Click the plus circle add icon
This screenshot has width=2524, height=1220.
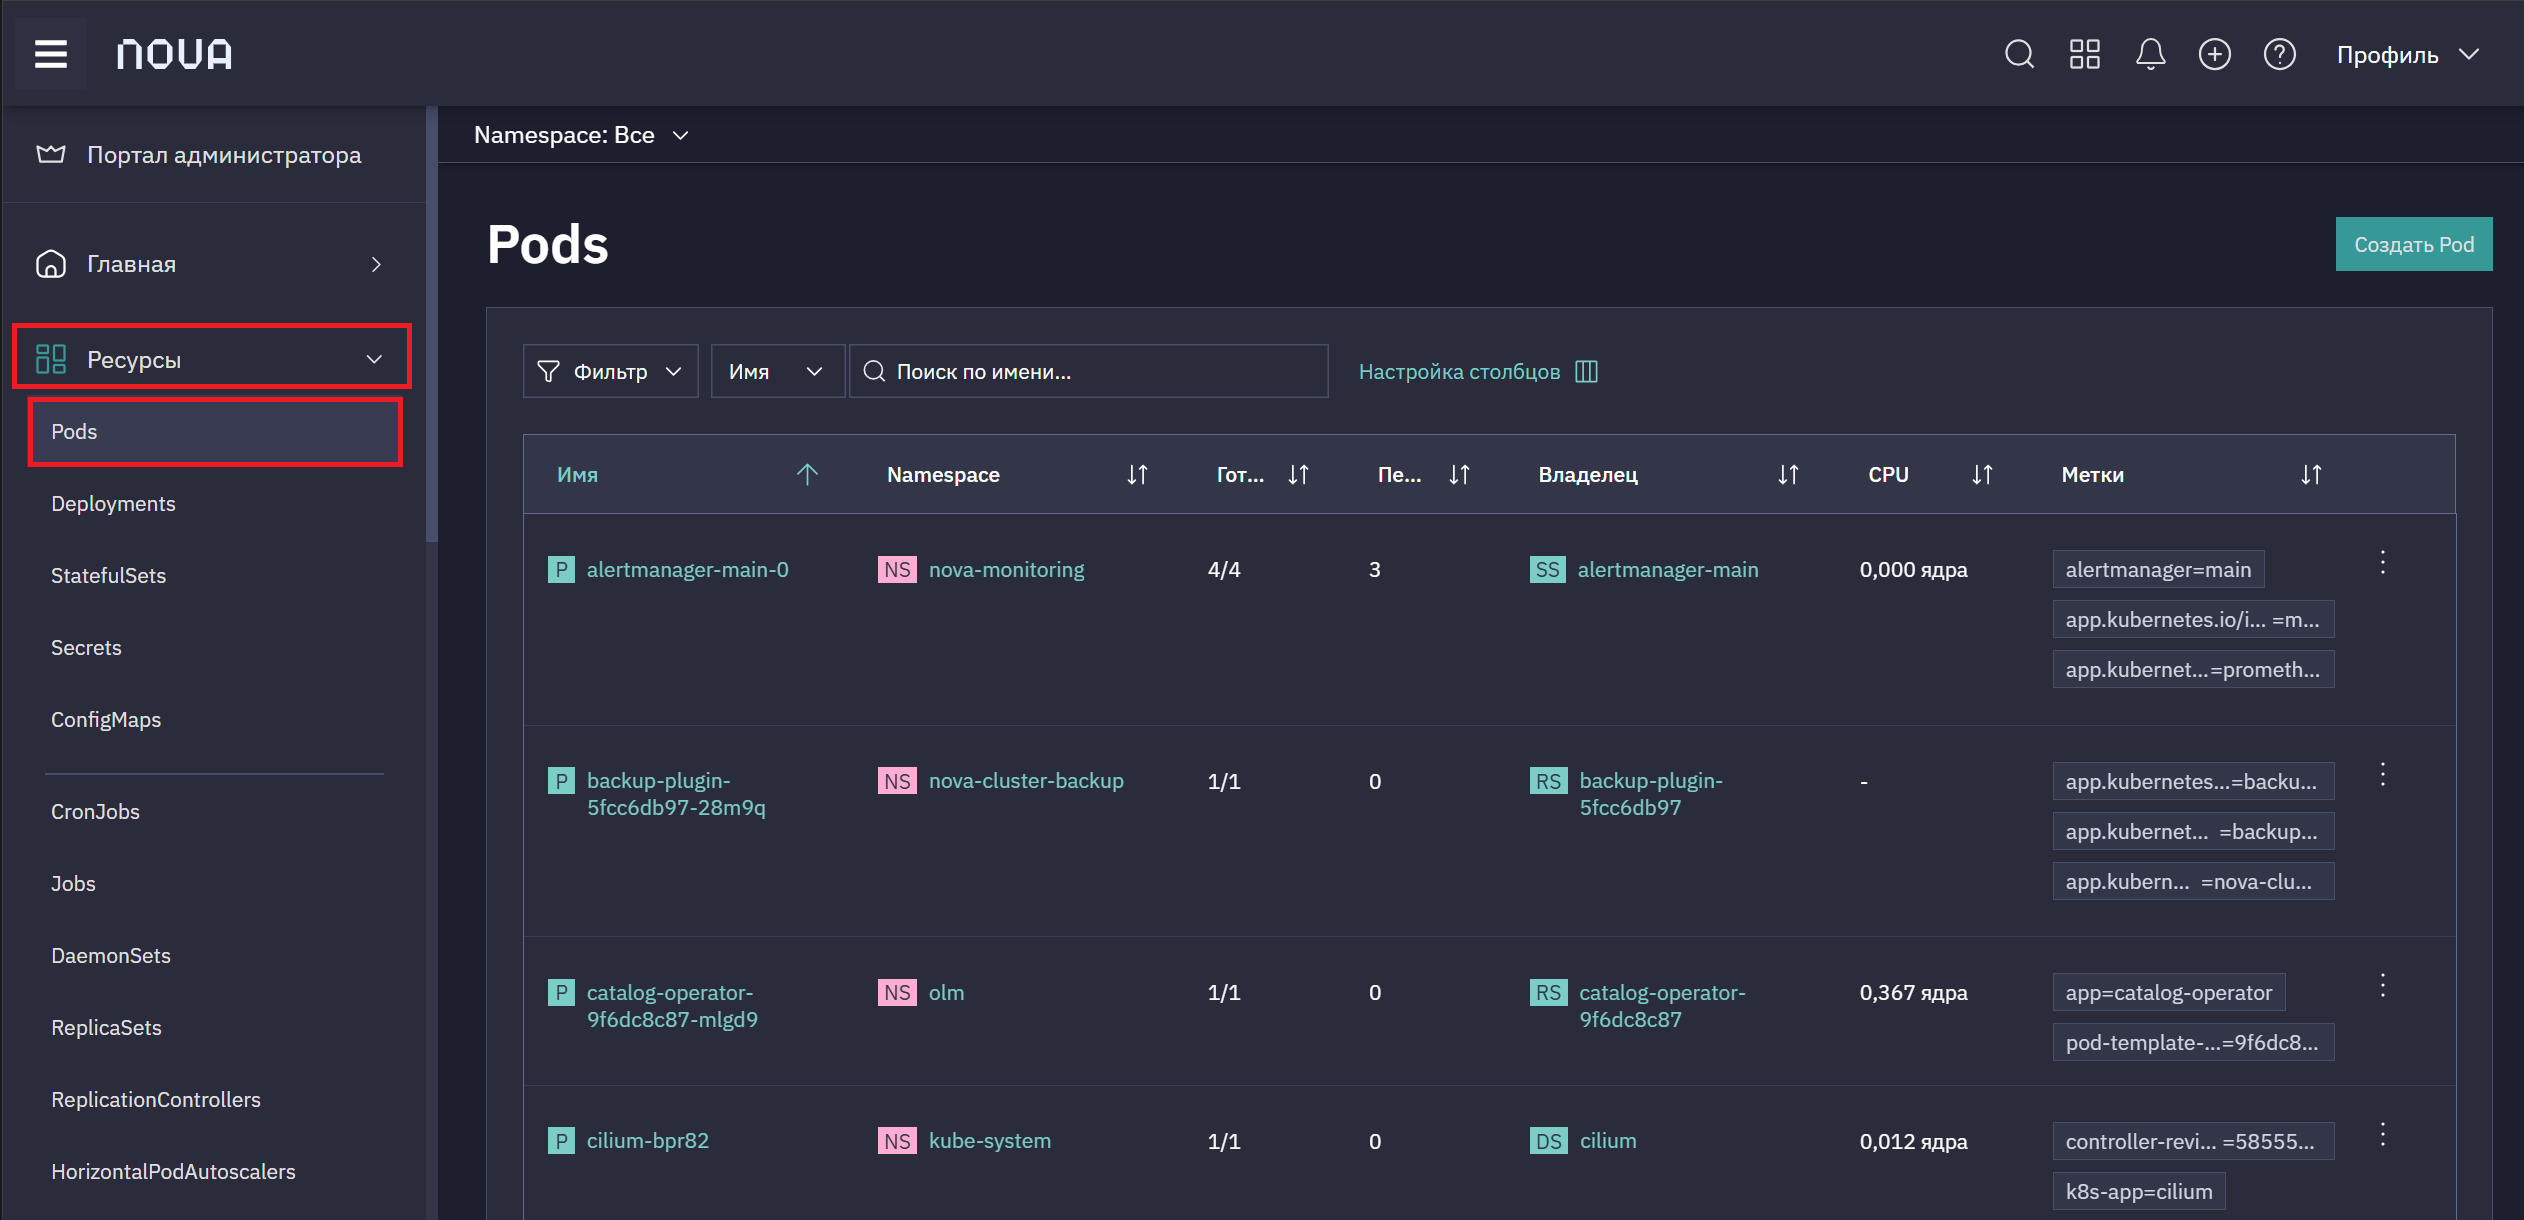(2214, 54)
